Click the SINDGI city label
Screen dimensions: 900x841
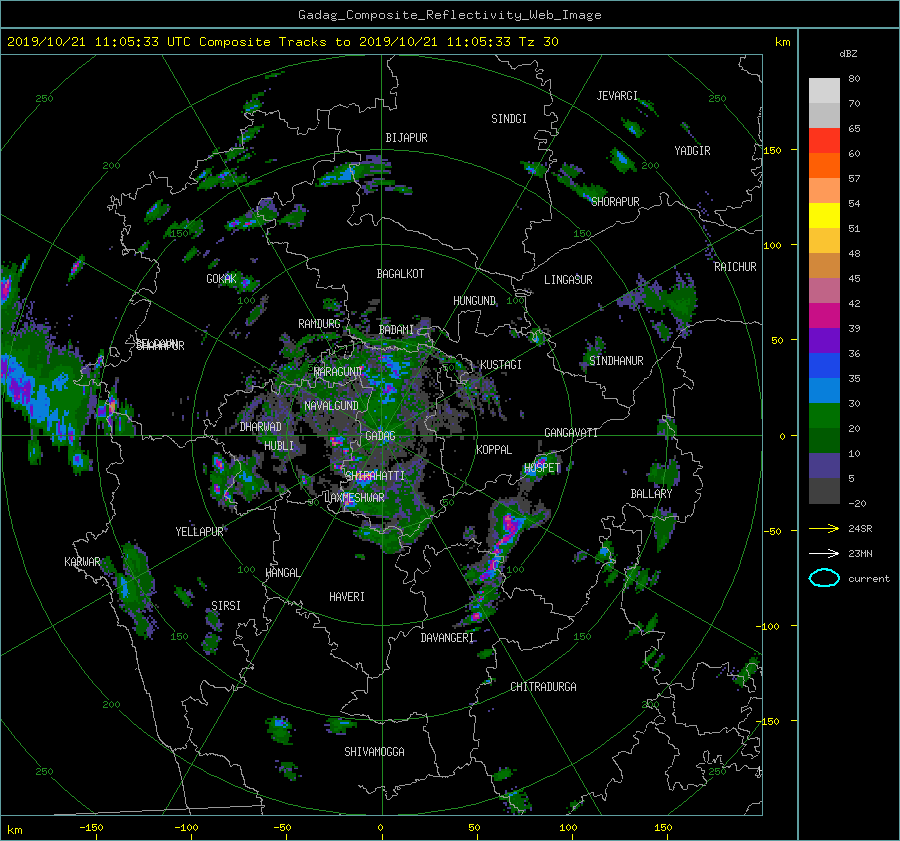[509, 119]
